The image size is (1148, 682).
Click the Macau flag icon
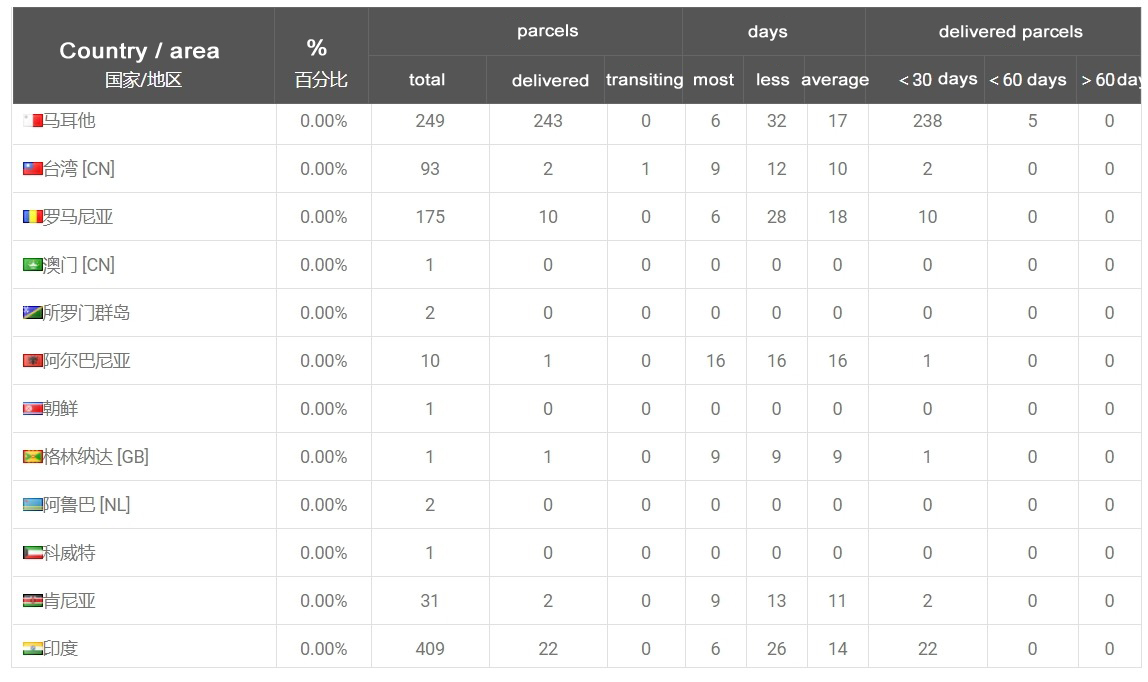pyautogui.click(x=33, y=265)
